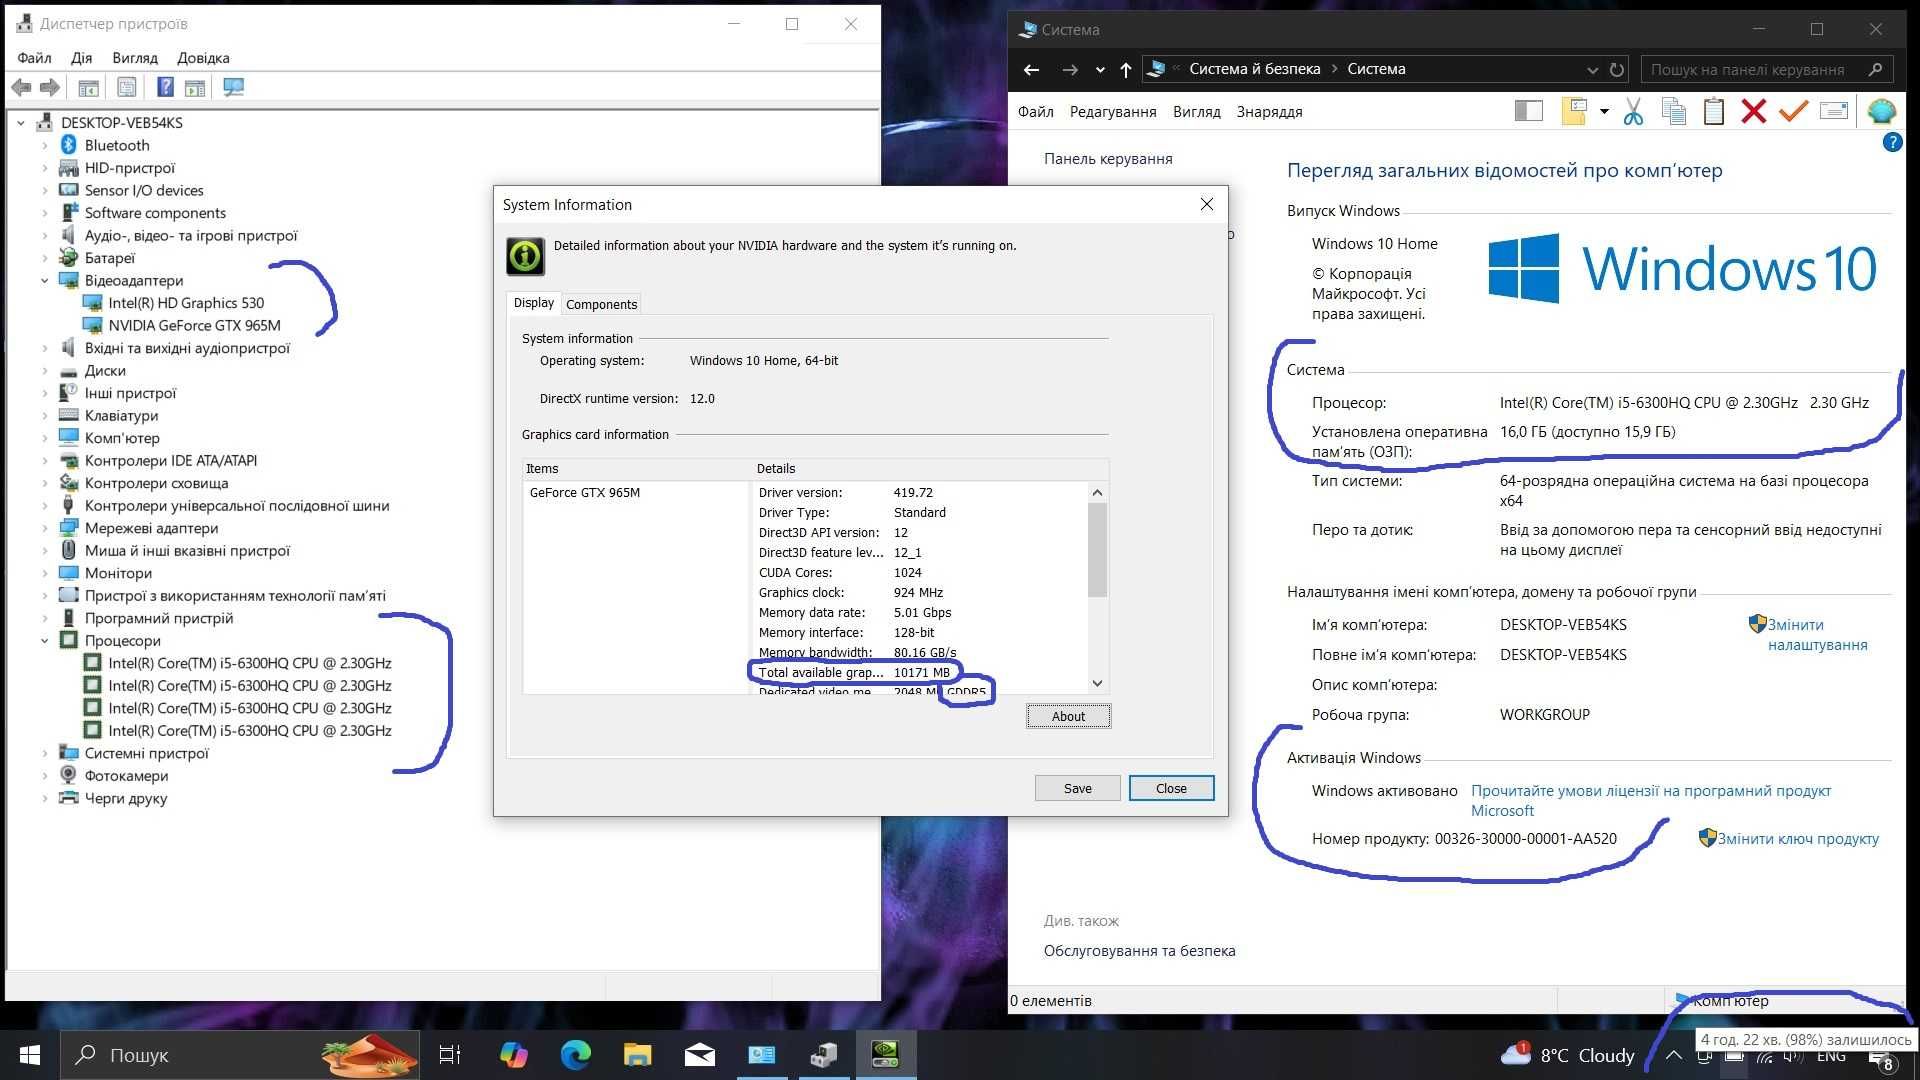The height and width of the screenshot is (1080, 1920).
Task: Click the taskbar Пошук search box
Action: click(240, 1054)
